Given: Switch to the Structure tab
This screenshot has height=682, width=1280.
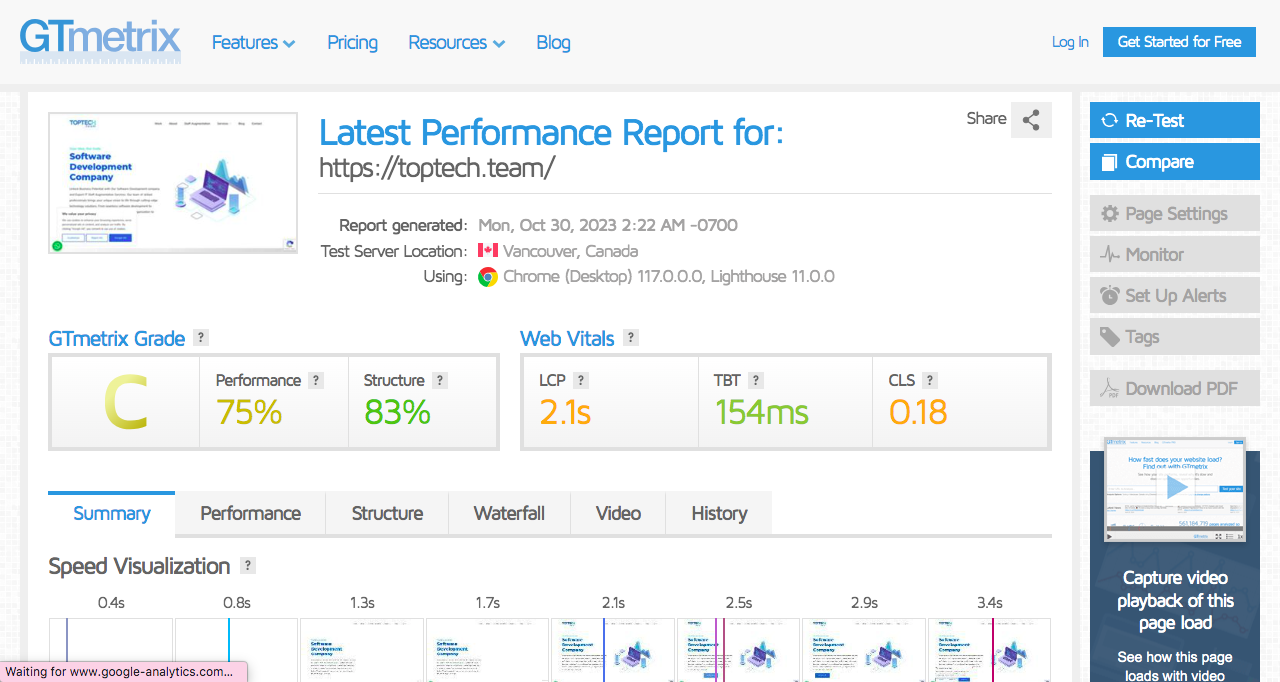Looking at the screenshot, I should (387, 513).
